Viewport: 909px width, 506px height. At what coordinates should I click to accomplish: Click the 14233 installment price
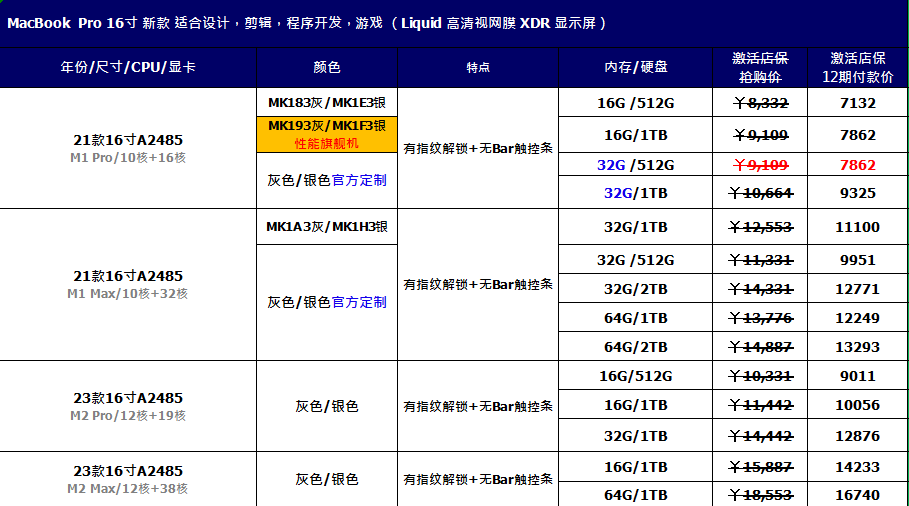(858, 467)
